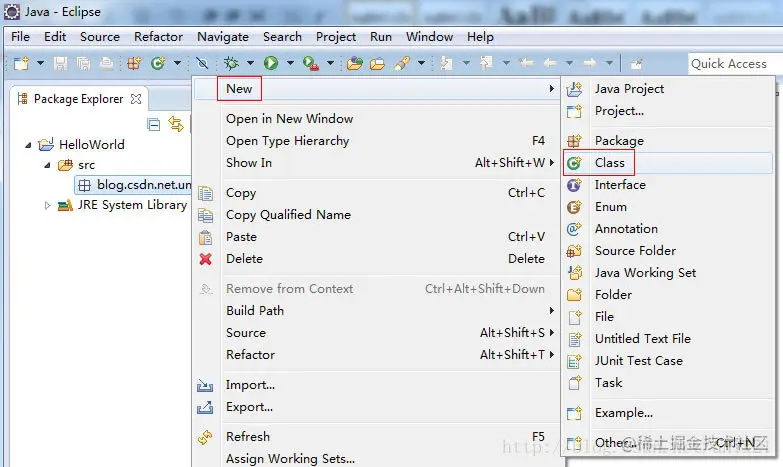Open the New wizard dropdown arrow
Viewport: 783px width, 467px height.
click(x=40, y=63)
